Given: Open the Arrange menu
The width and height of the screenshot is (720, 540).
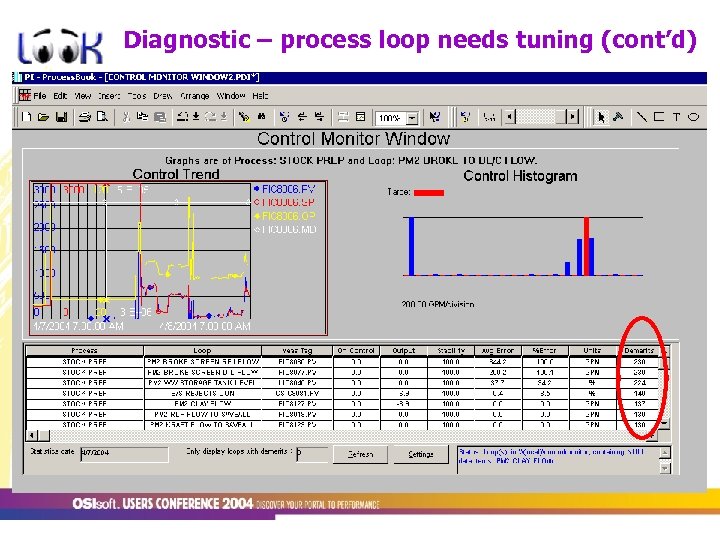Looking at the screenshot, I should point(195,96).
